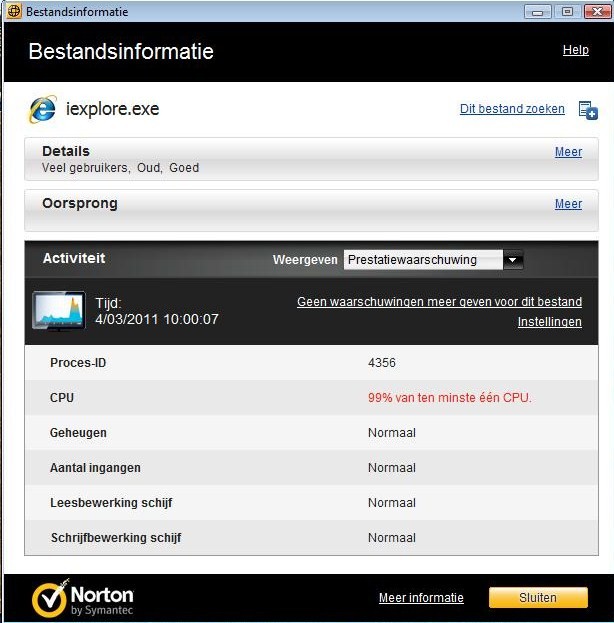The image size is (614, 623).
Task: Open the Instellingen link
Action: click(550, 322)
